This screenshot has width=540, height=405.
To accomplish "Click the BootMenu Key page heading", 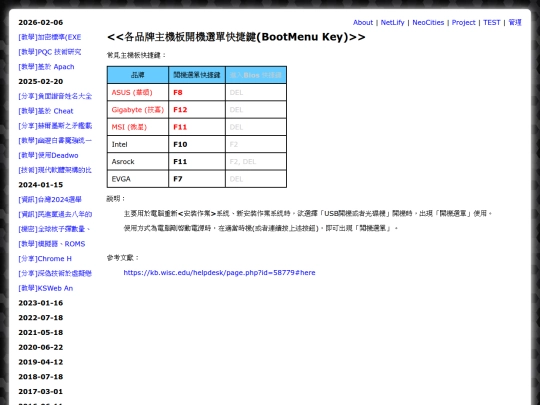I will pyautogui.click(x=236, y=37).
